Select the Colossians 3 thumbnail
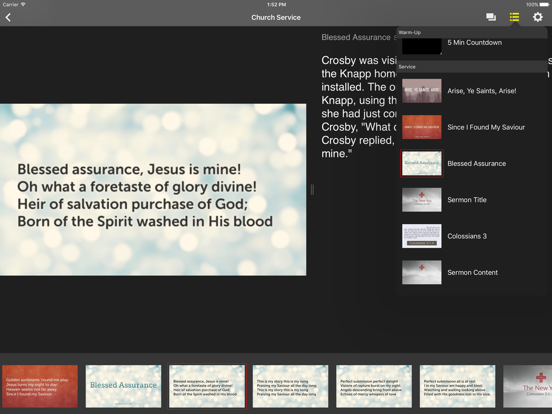 (422, 236)
